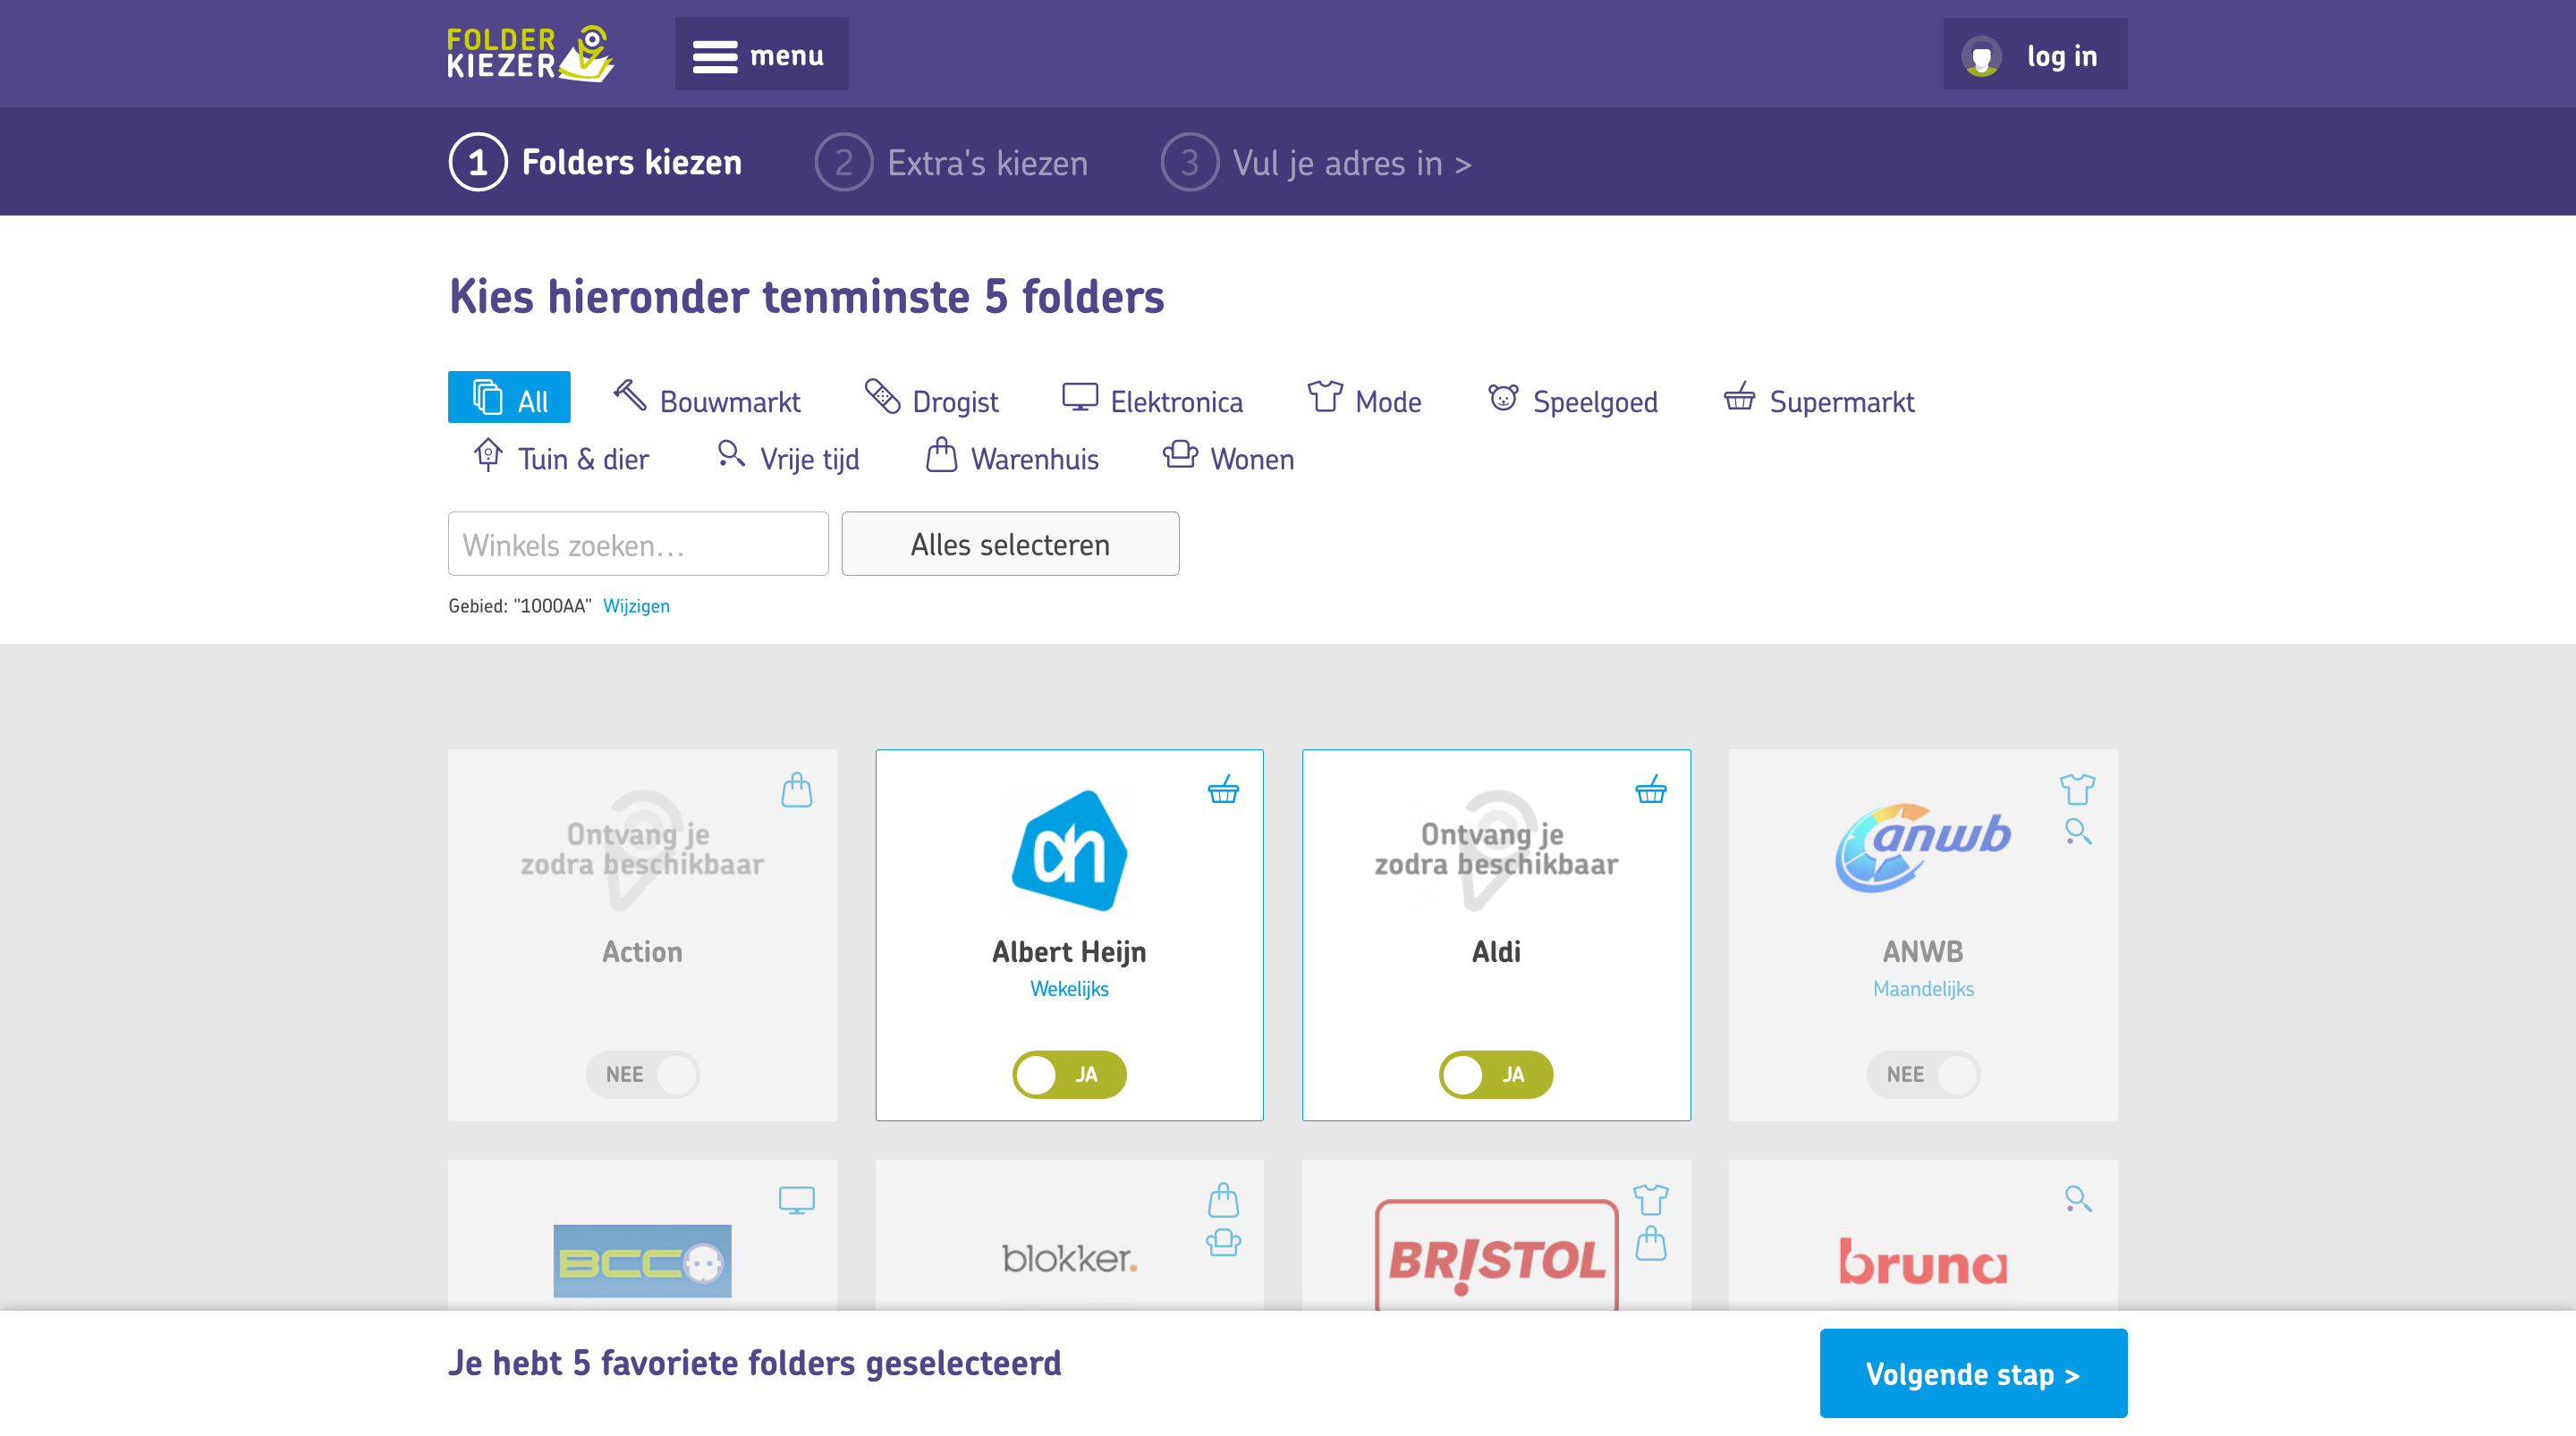Click the Action store name
Image resolution: width=2576 pixels, height=1436 pixels.
point(642,951)
